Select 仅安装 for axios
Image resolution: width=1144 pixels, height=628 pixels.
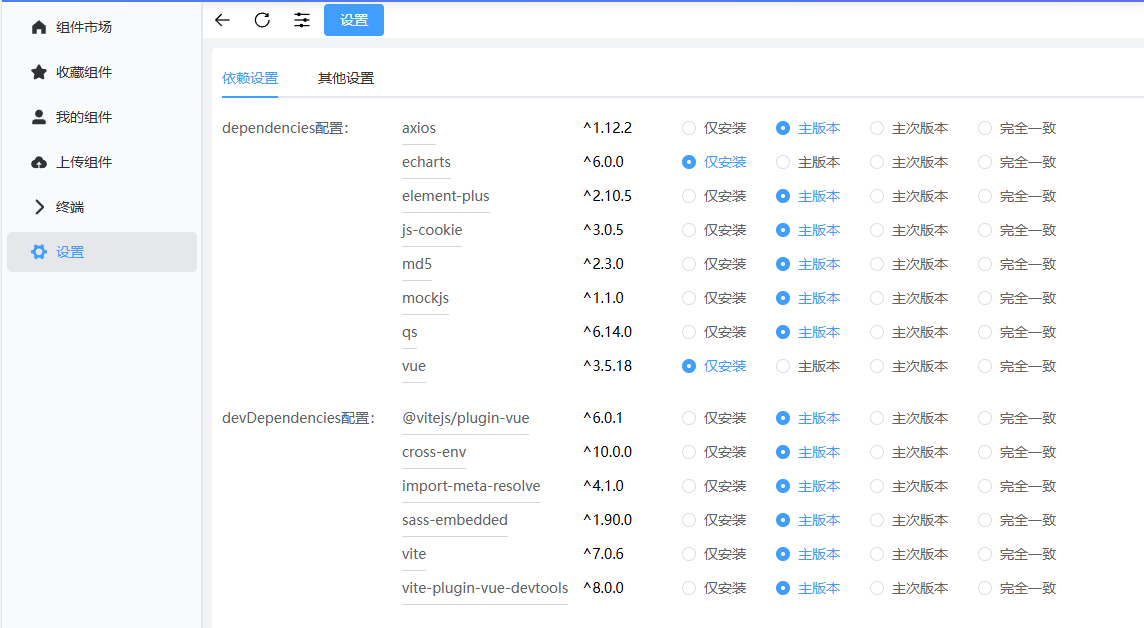[689, 128]
